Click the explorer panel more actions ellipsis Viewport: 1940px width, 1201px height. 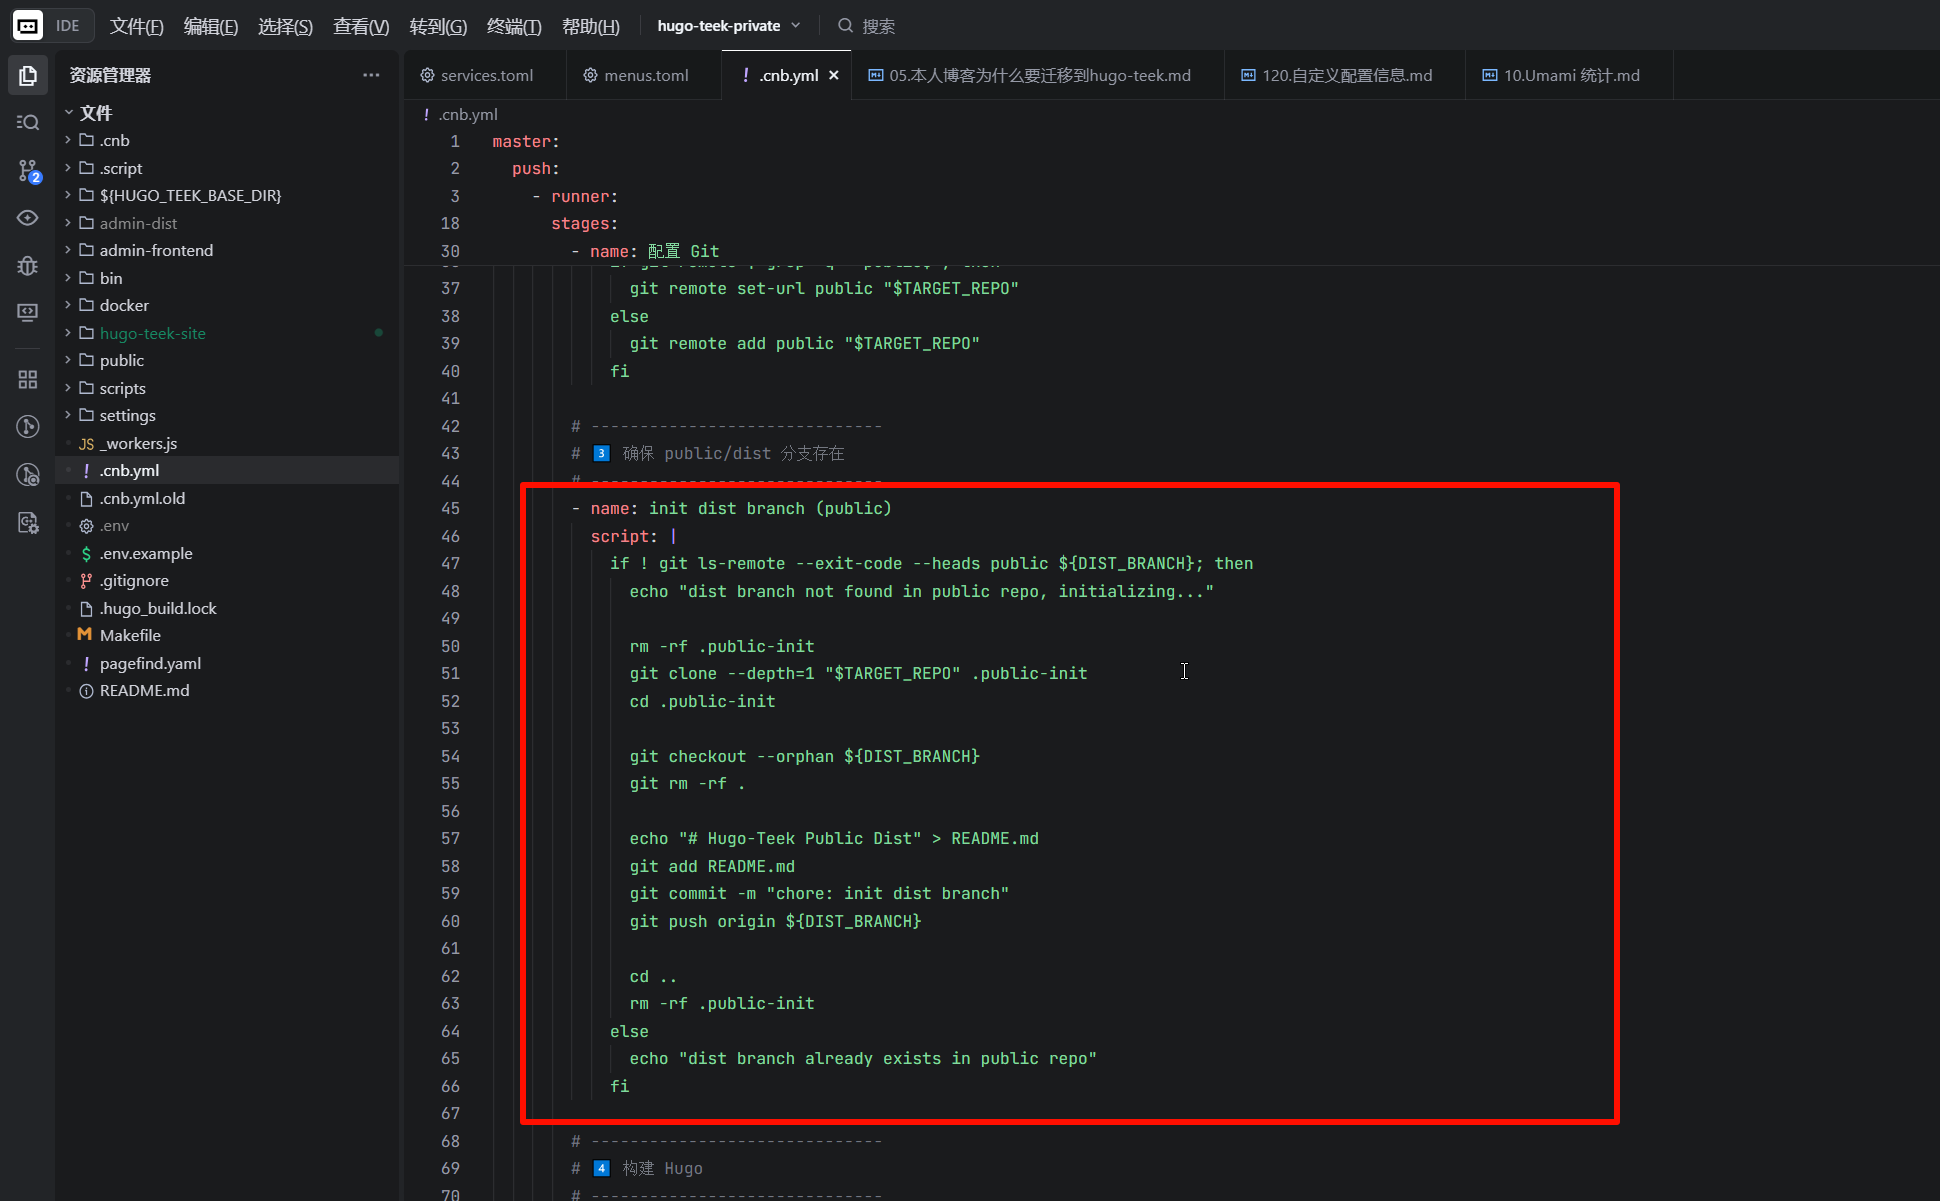point(371,75)
